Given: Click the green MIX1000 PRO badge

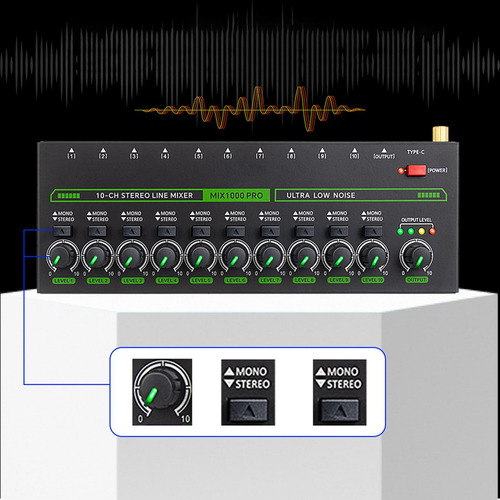Looking at the screenshot, I should click(x=236, y=196).
